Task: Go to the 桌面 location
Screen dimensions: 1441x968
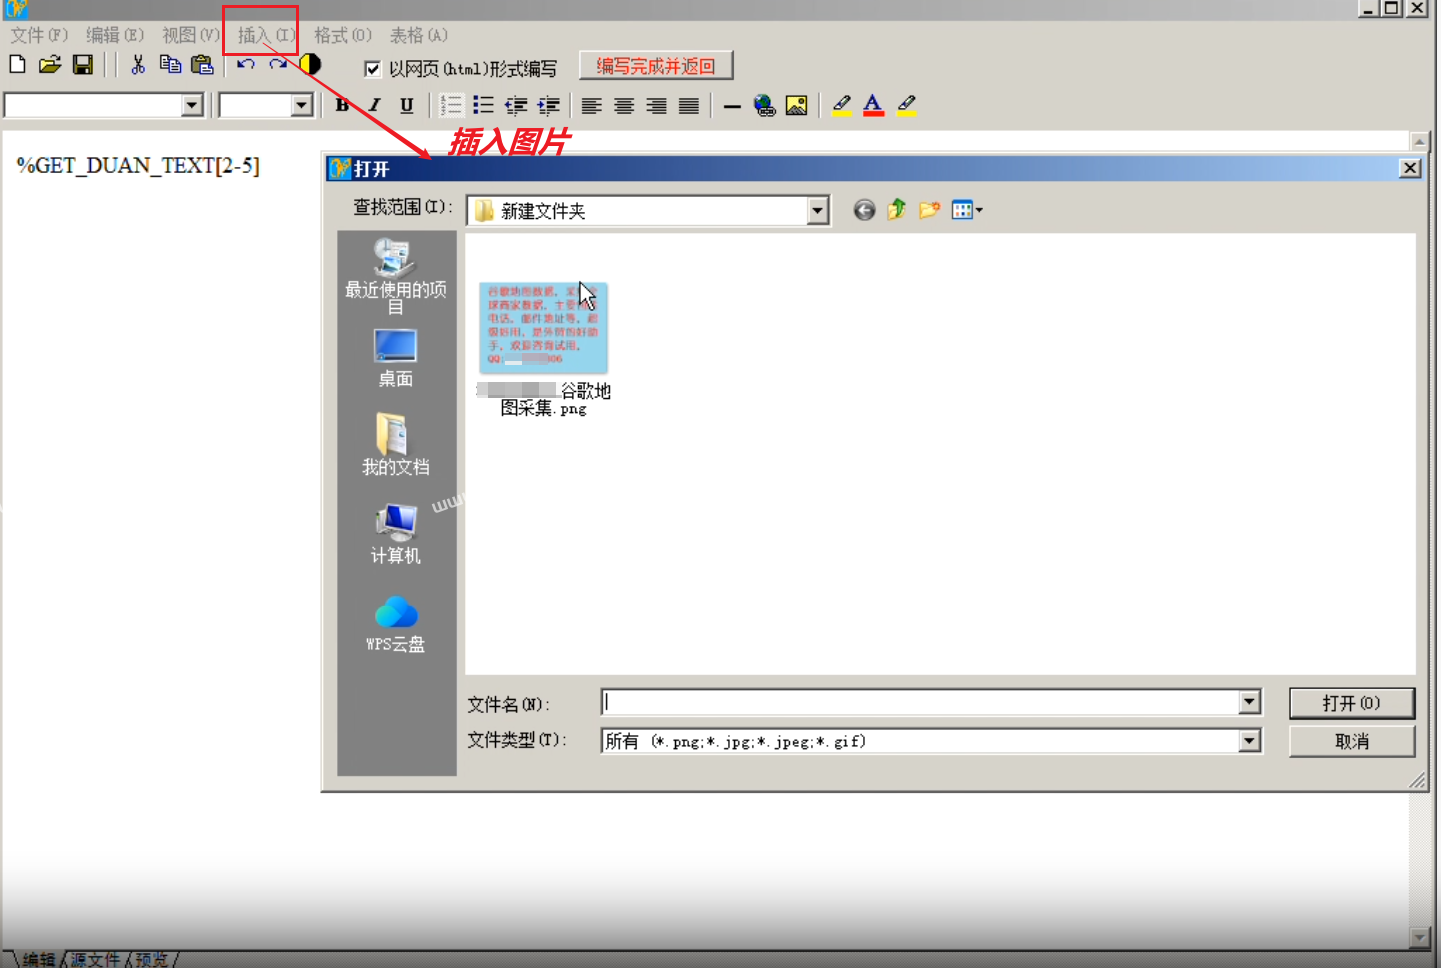Action: (396, 358)
